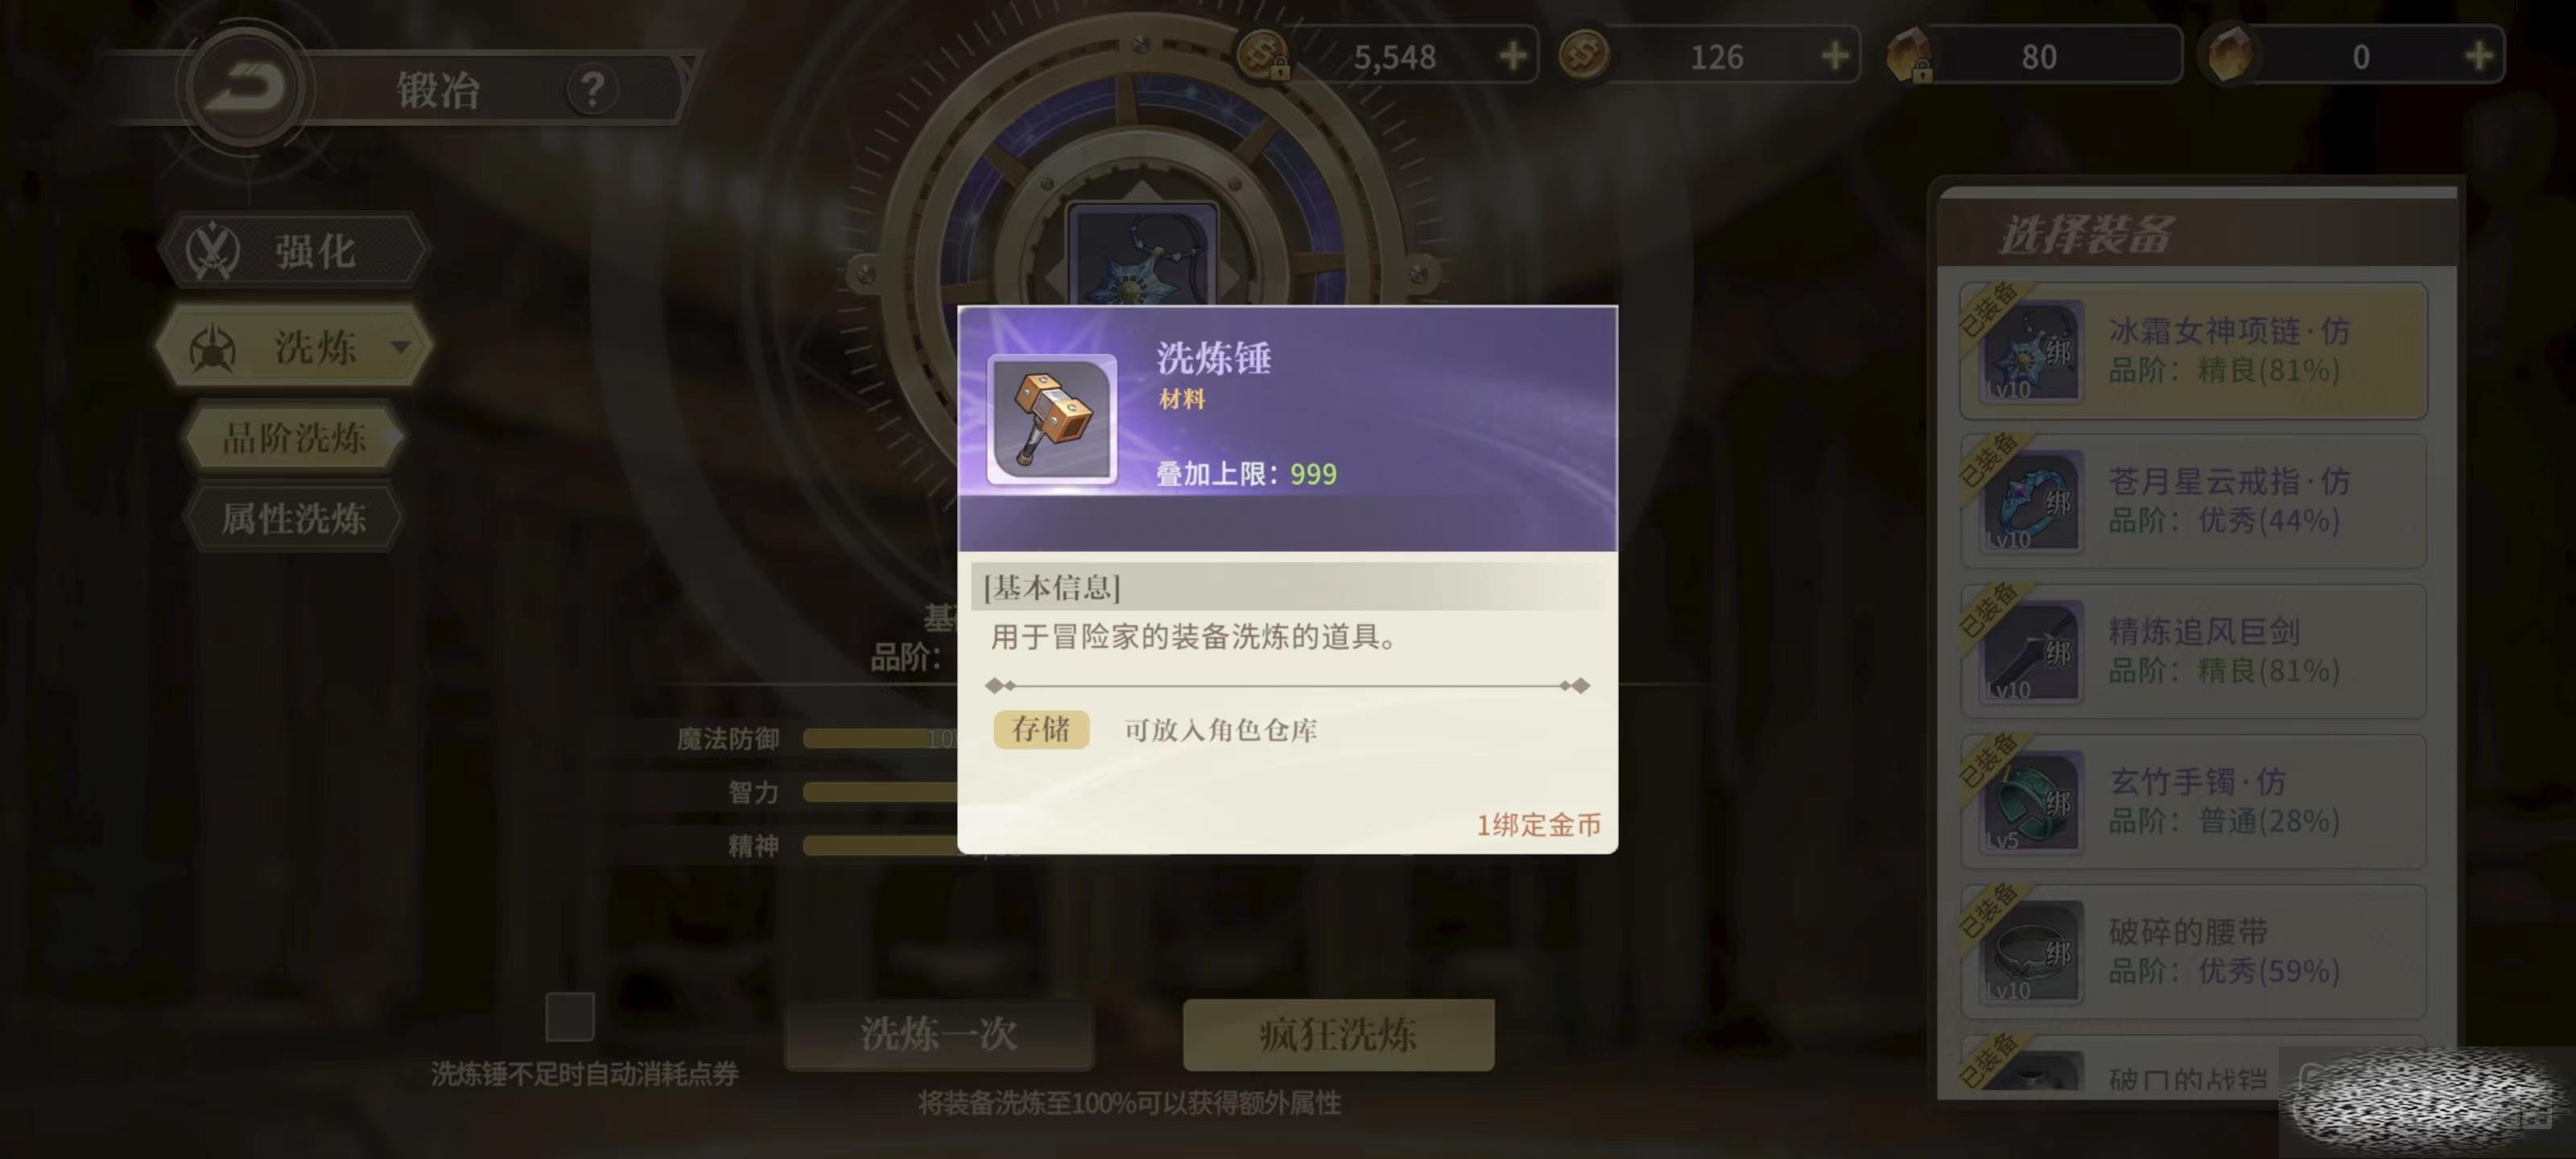Image resolution: width=2576 pixels, height=1159 pixels.
Task: Click the 洗炼一次 button
Action: pos(939,1034)
